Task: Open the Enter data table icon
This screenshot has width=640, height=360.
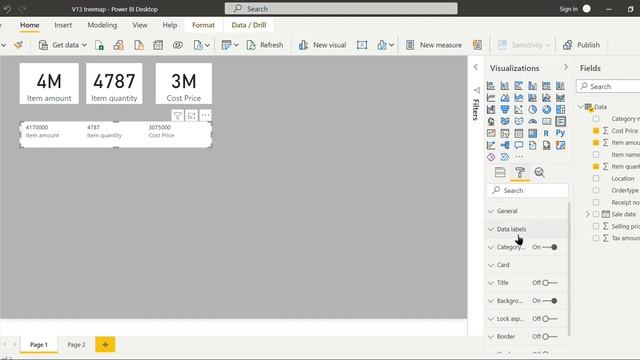Action: pyautogui.click(x=158, y=45)
